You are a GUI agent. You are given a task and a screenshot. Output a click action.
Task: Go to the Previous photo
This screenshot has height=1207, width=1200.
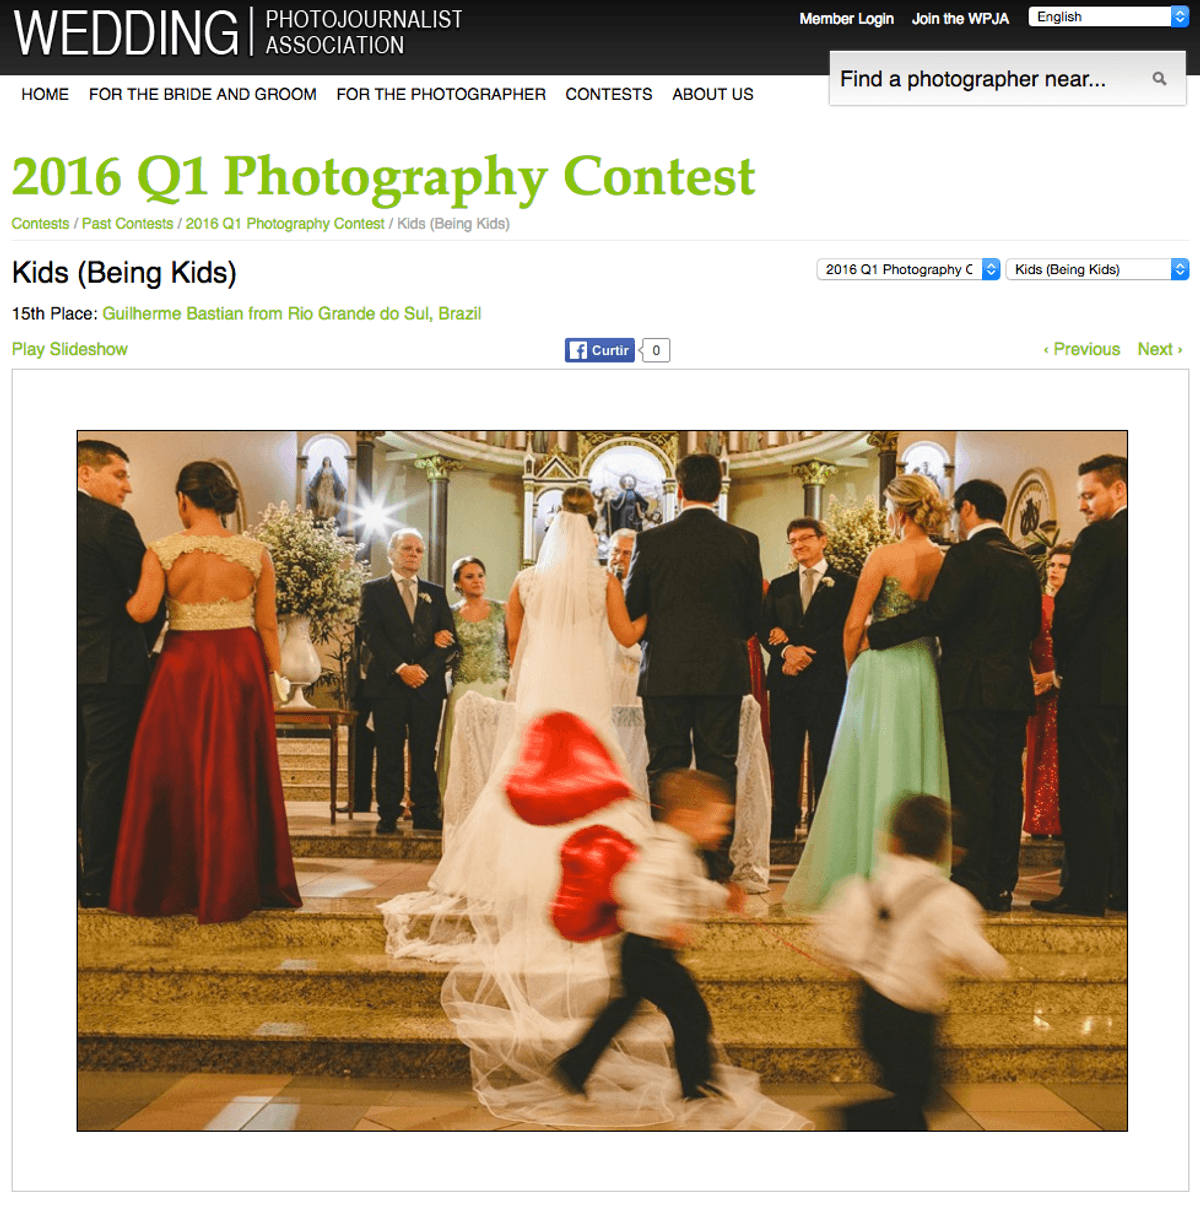1081,349
